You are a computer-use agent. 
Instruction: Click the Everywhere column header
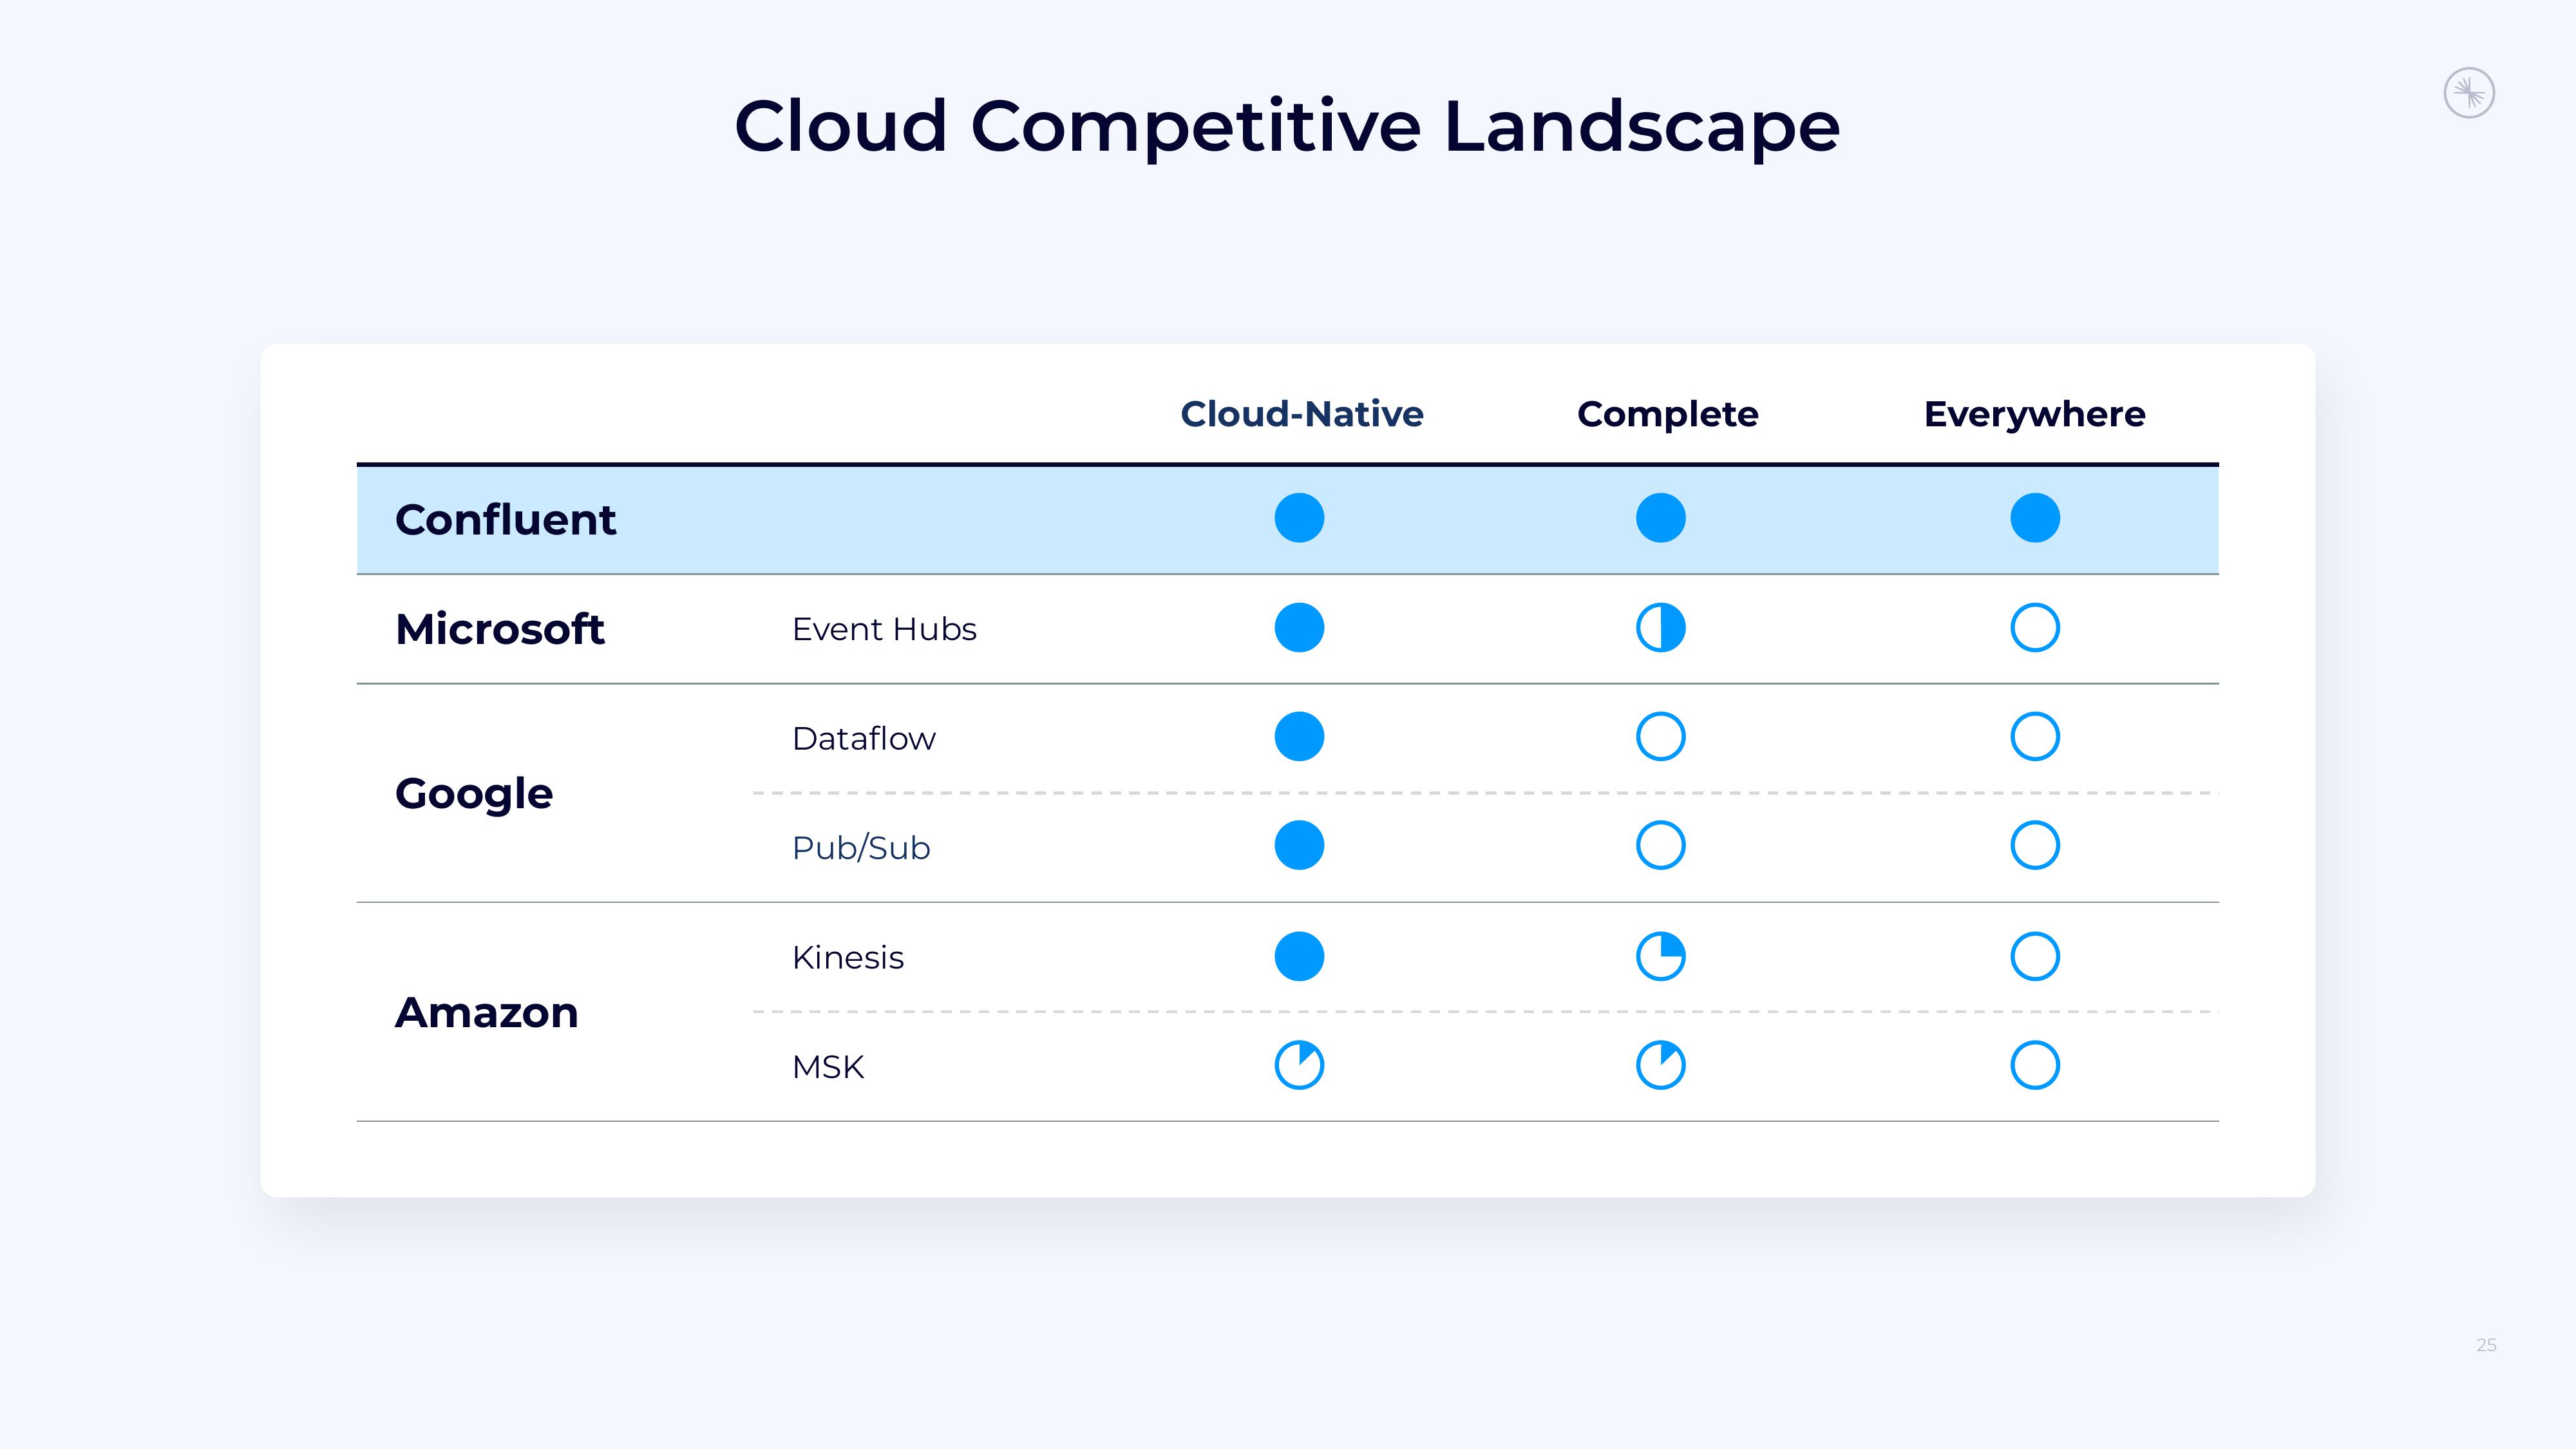[x=2034, y=415]
